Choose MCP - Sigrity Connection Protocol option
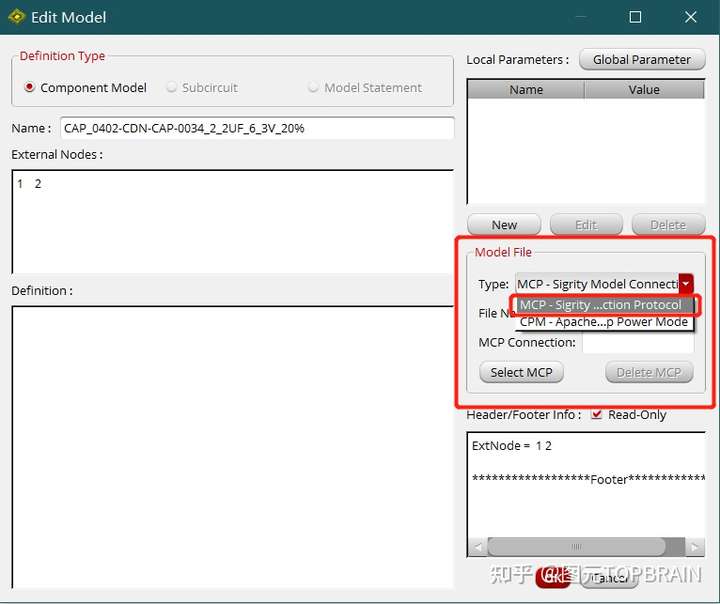 (604, 305)
